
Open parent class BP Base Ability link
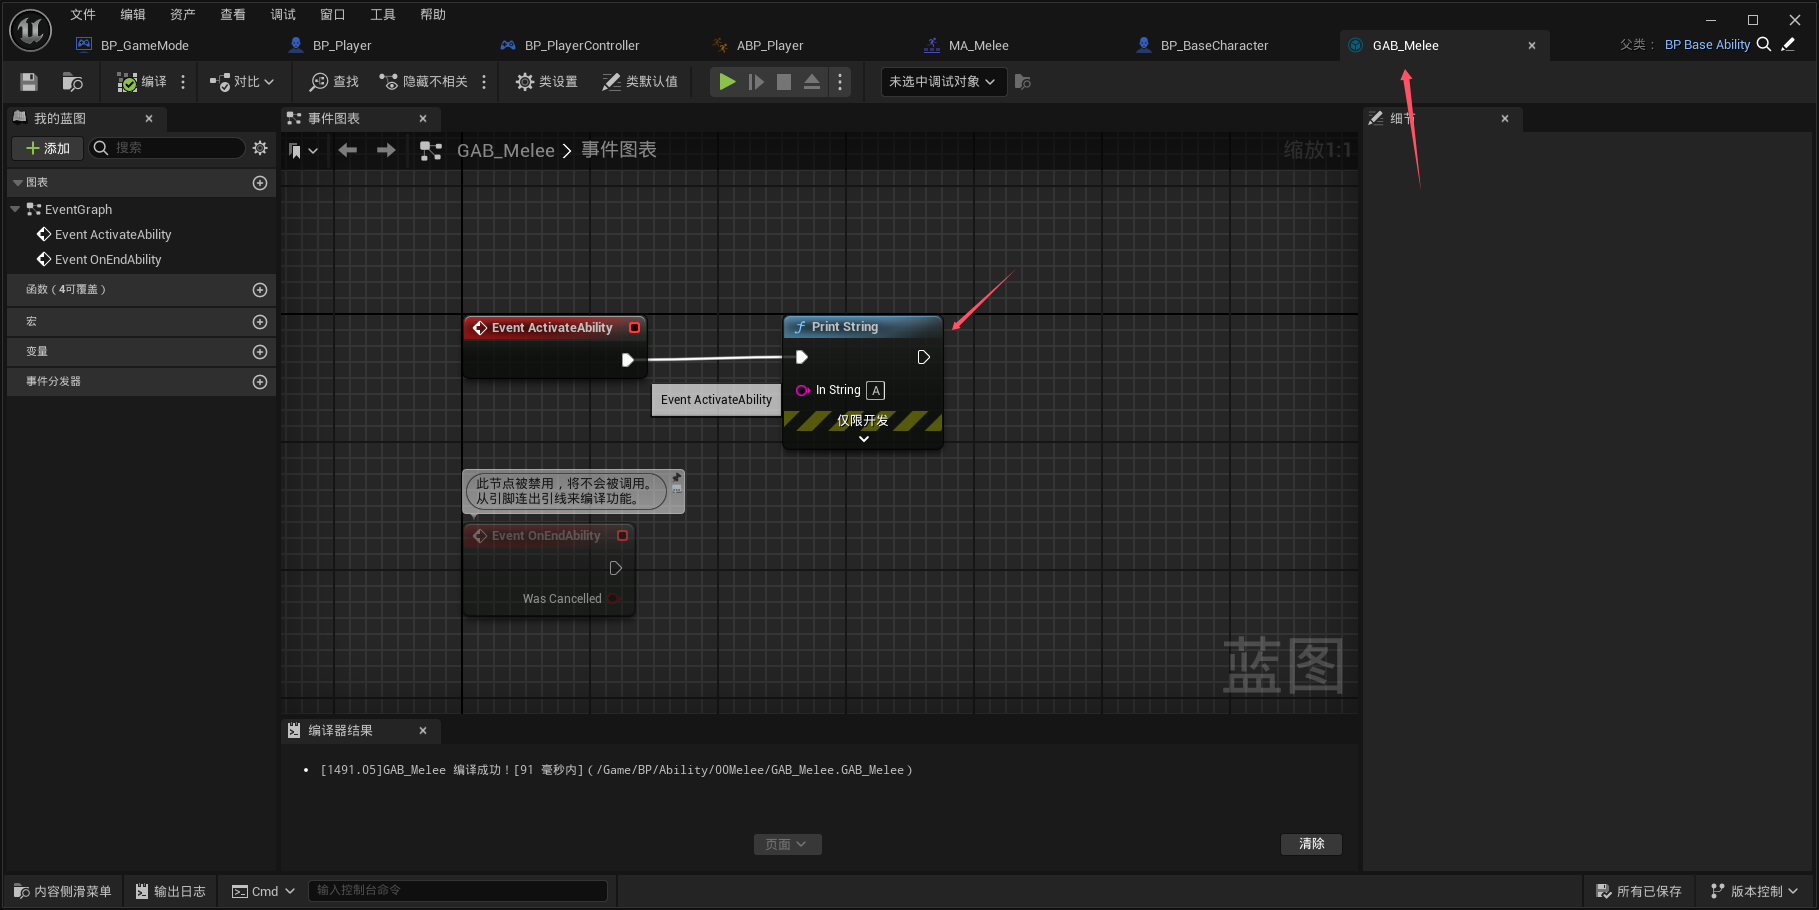coord(1707,45)
